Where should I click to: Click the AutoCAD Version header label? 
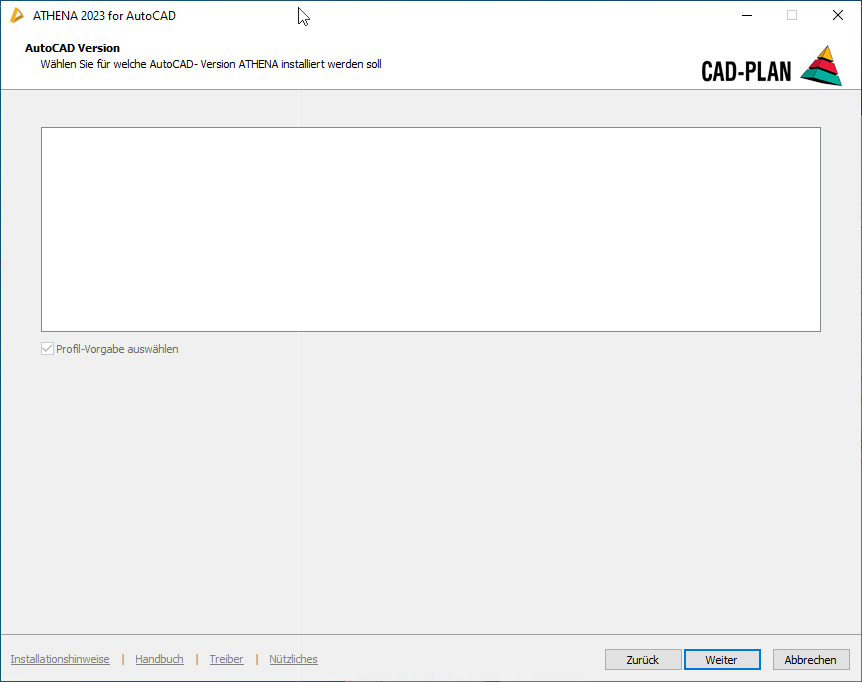coord(73,47)
